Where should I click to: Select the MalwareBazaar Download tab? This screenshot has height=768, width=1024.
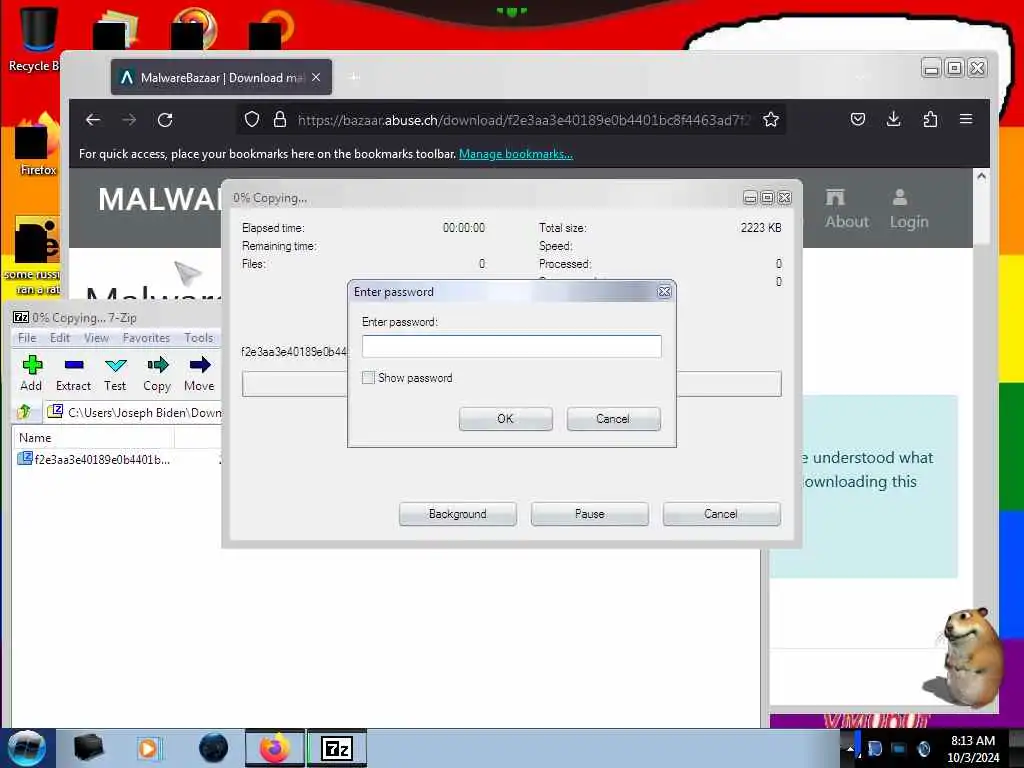(221, 77)
